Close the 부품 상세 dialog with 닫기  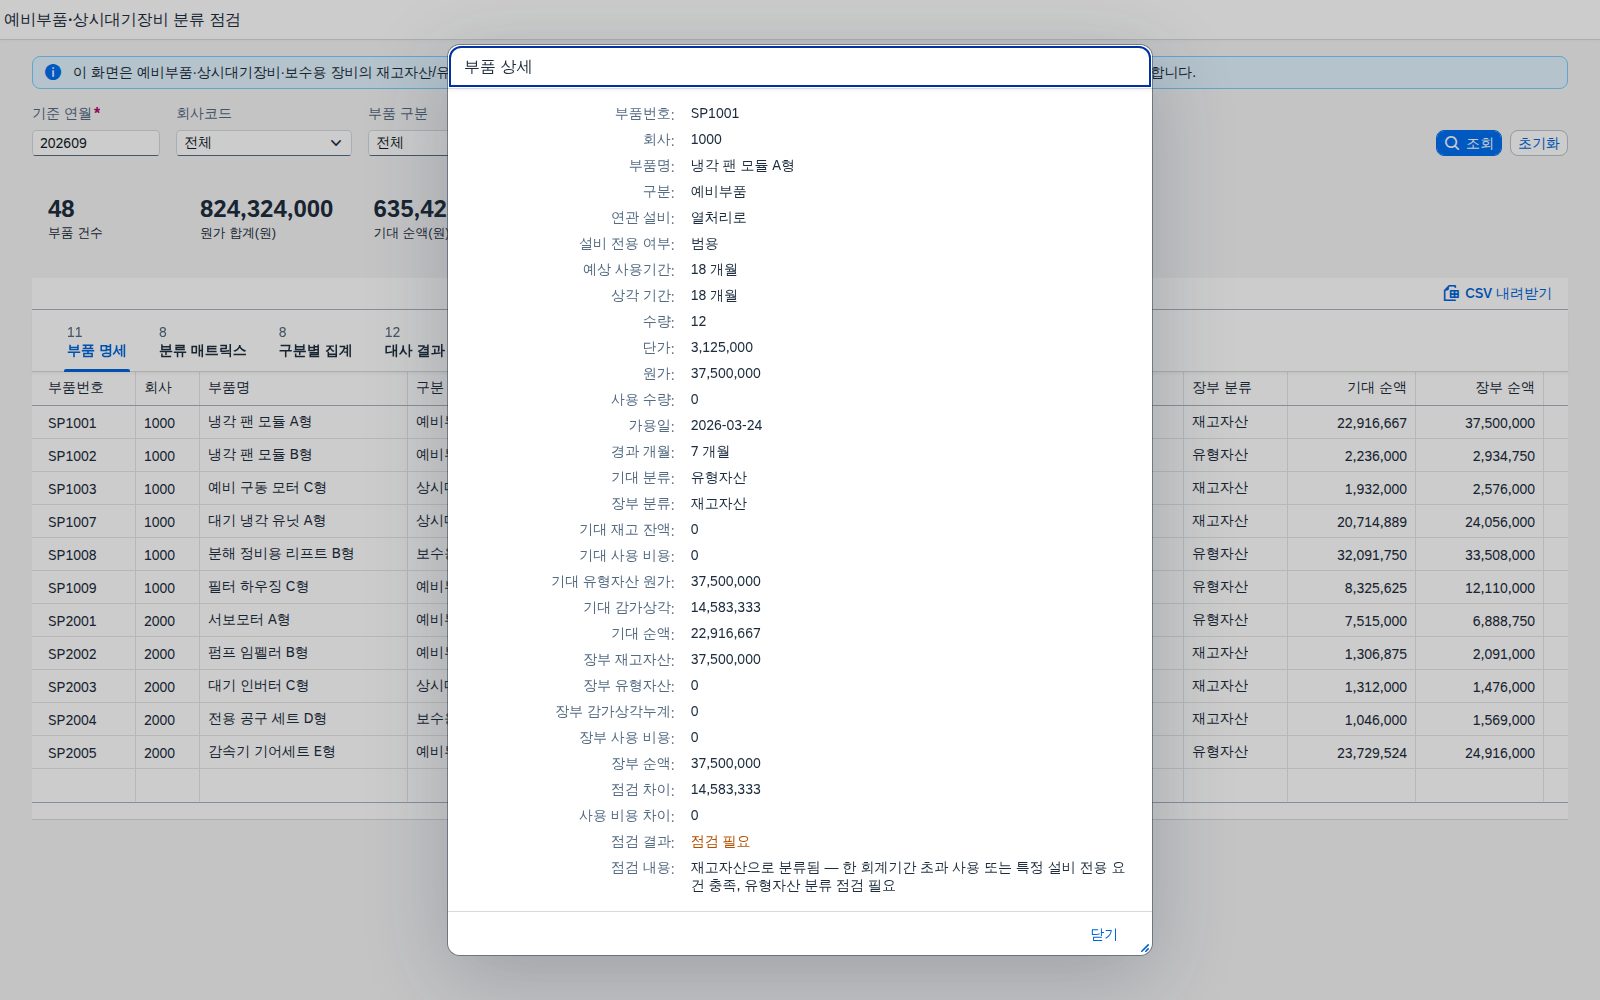pos(1104,934)
